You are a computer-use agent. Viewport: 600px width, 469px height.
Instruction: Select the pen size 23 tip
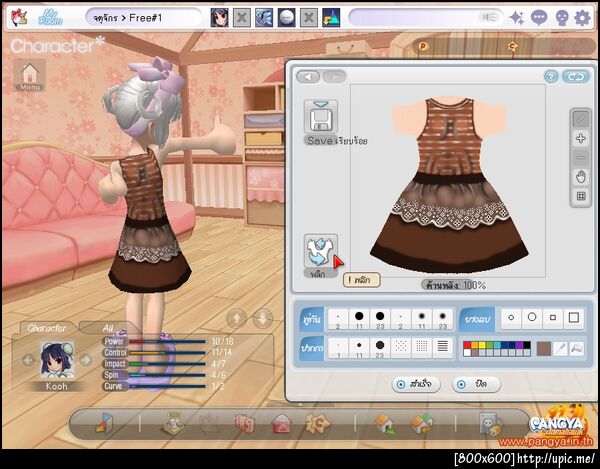point(380,348)
